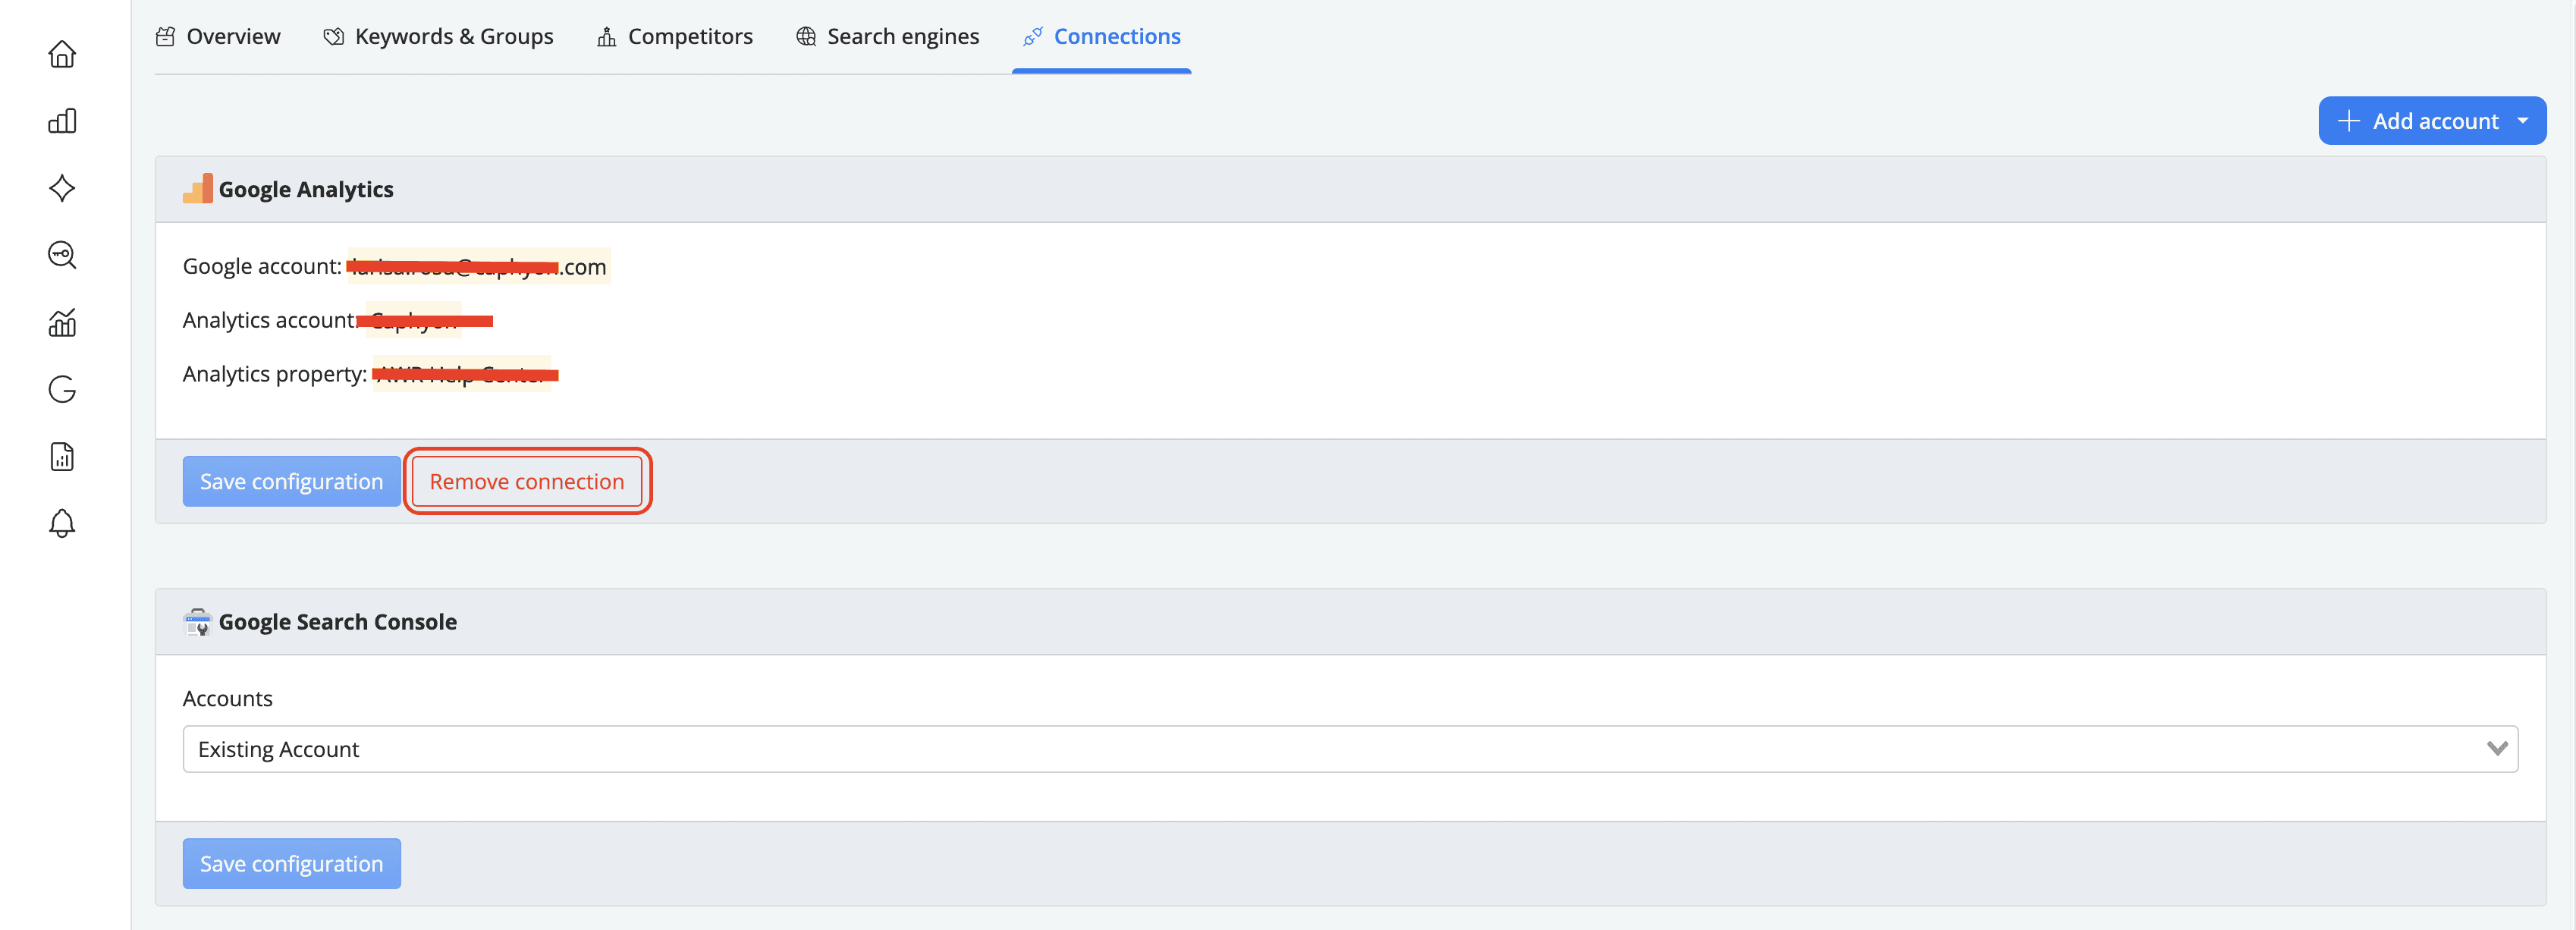Open the Search engines tab
This screenshot has width=2576, height=930.
pyautogui.click(x=887, y=37)
